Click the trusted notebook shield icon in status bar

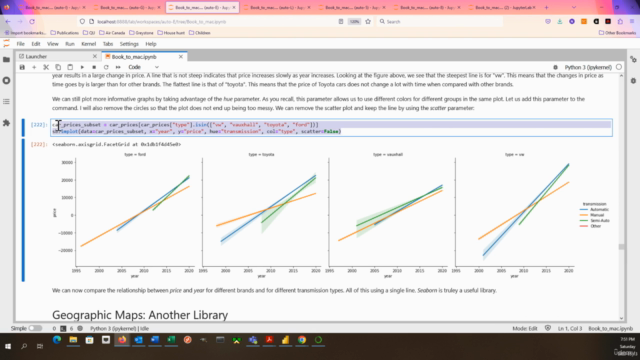click(x=548, y=328)
